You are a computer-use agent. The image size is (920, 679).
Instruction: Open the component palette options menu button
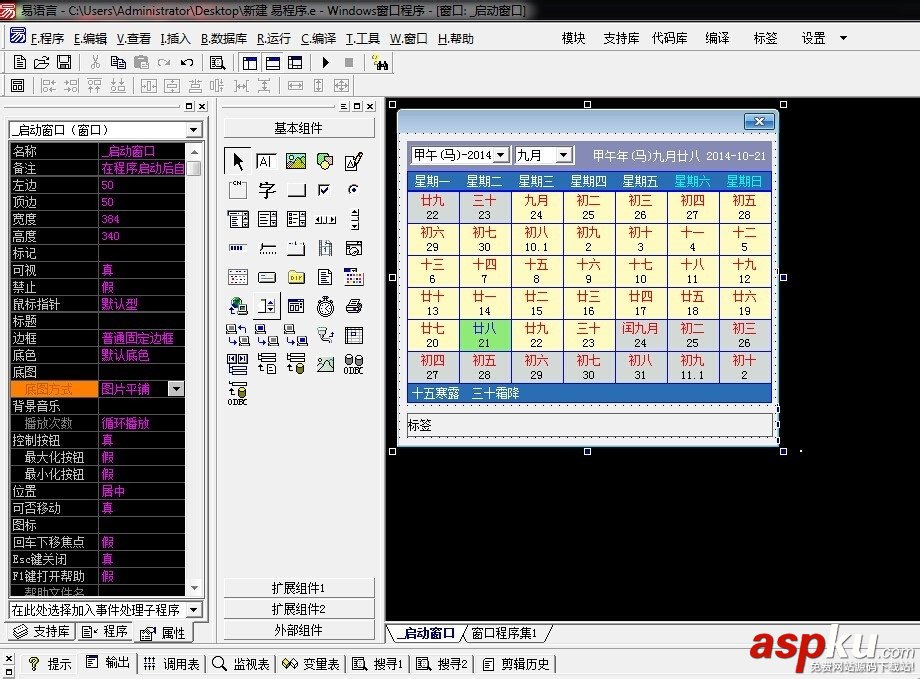344,106
